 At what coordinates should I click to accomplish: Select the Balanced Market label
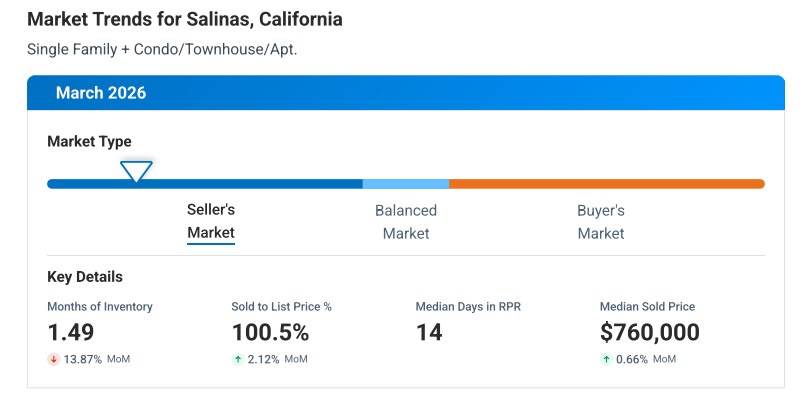(406, 222)
